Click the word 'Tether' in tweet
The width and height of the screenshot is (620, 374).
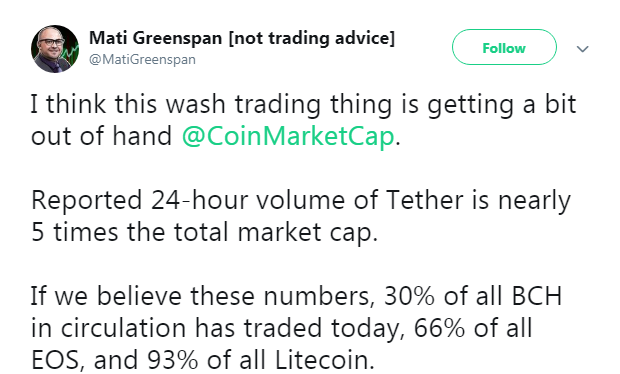click(424, 200)
